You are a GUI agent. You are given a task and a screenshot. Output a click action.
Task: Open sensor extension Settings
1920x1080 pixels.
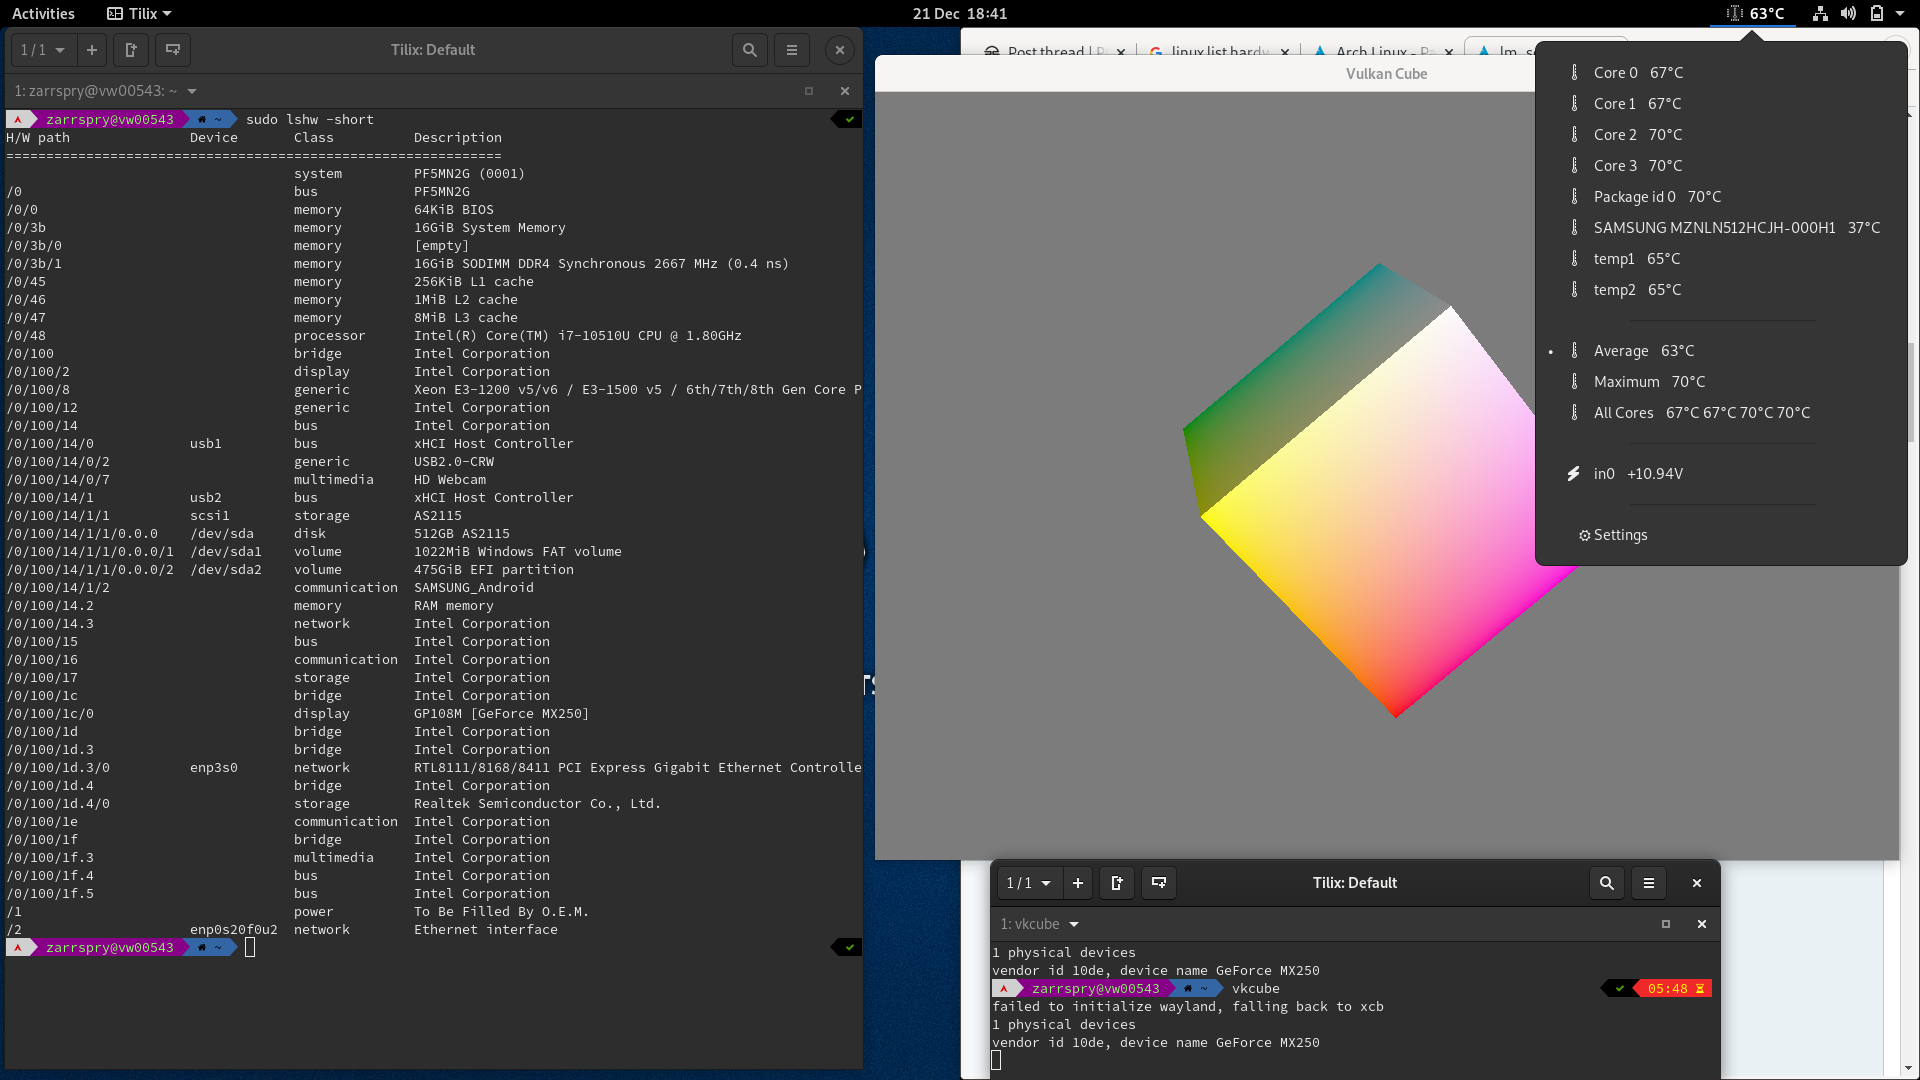[1720, 535]
